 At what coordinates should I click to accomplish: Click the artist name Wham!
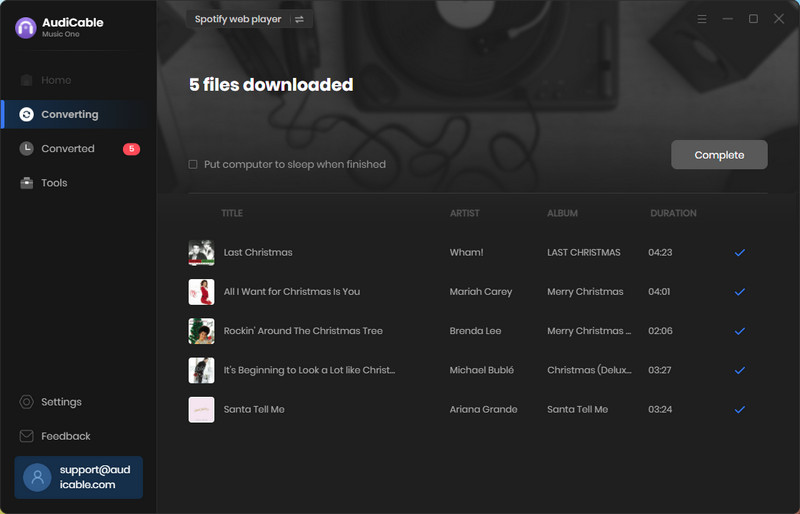pyautogui.click(x=466, y=253)
